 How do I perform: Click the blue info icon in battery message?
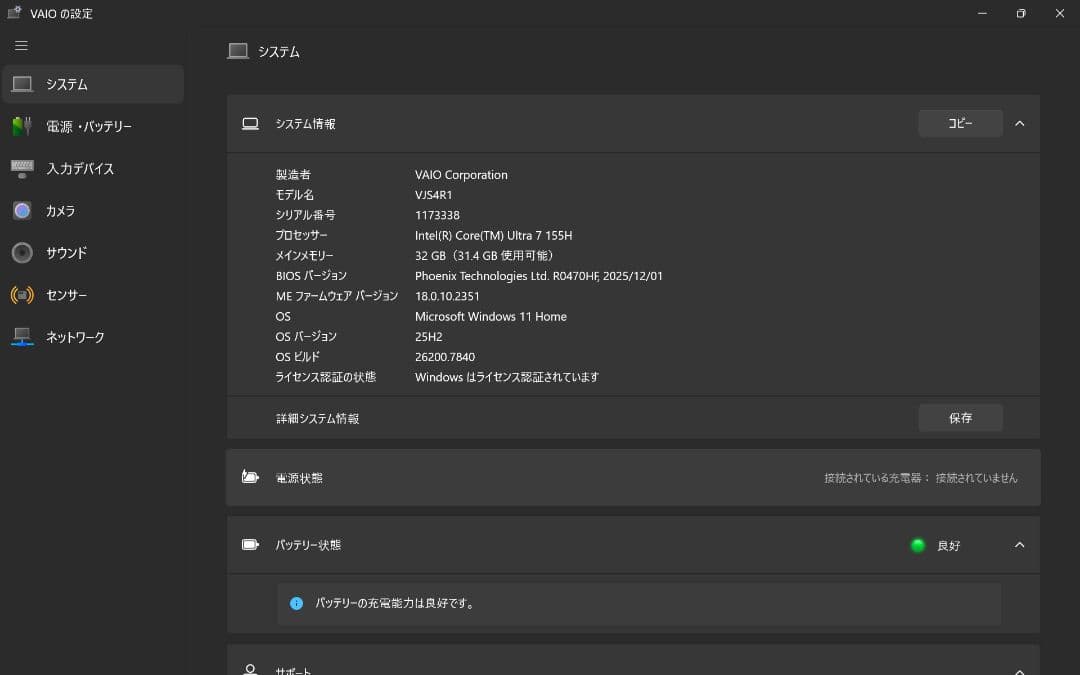click(296, 603)
